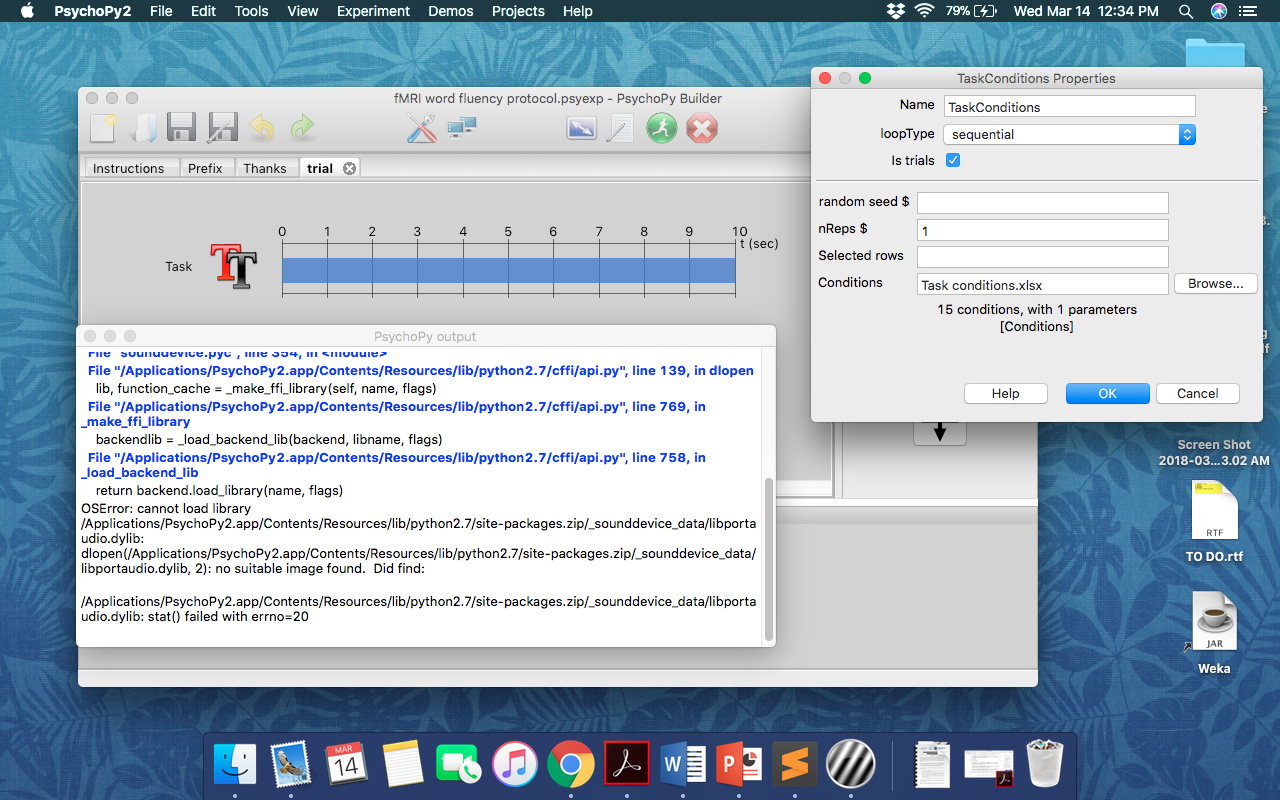Open experiment settings screen icon
Screen dimensions: 1280x800
tap(581, 128)
